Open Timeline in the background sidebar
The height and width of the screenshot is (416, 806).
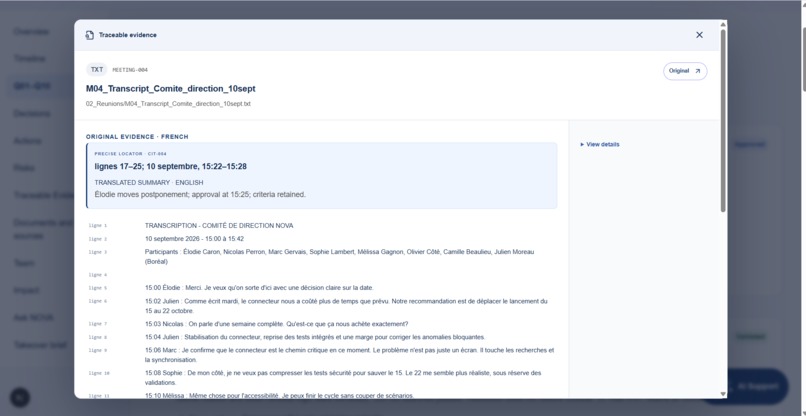click(x=29, y=59)
